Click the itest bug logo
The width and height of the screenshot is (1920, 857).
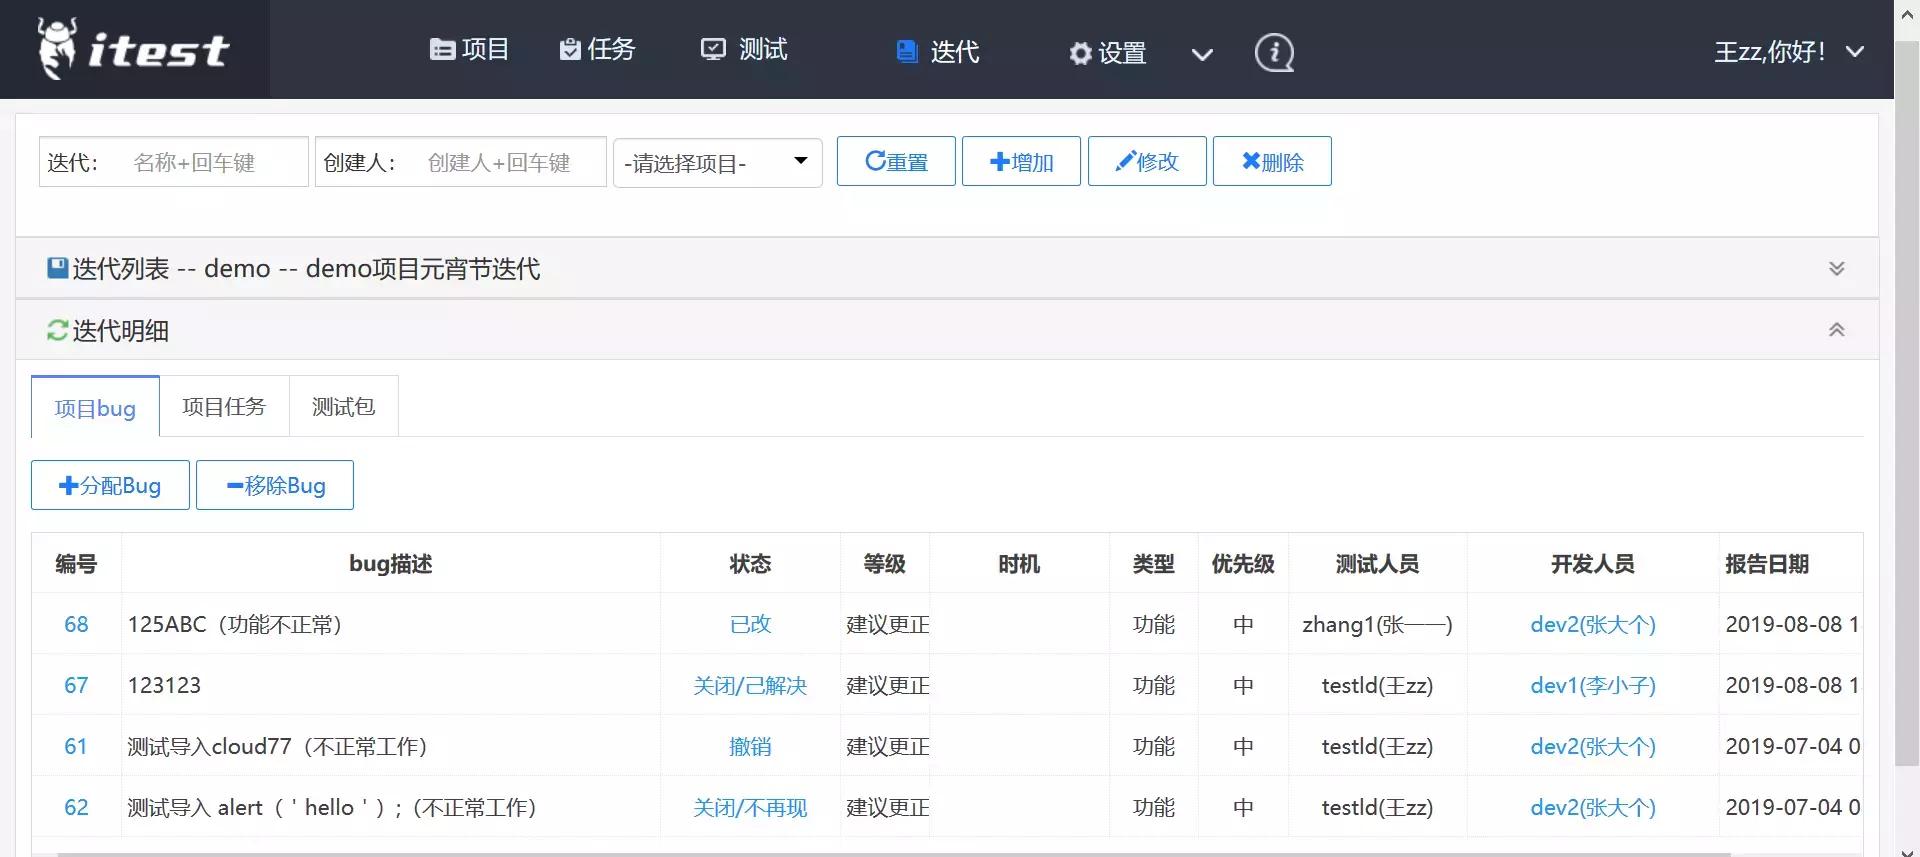tap(133, 49)
